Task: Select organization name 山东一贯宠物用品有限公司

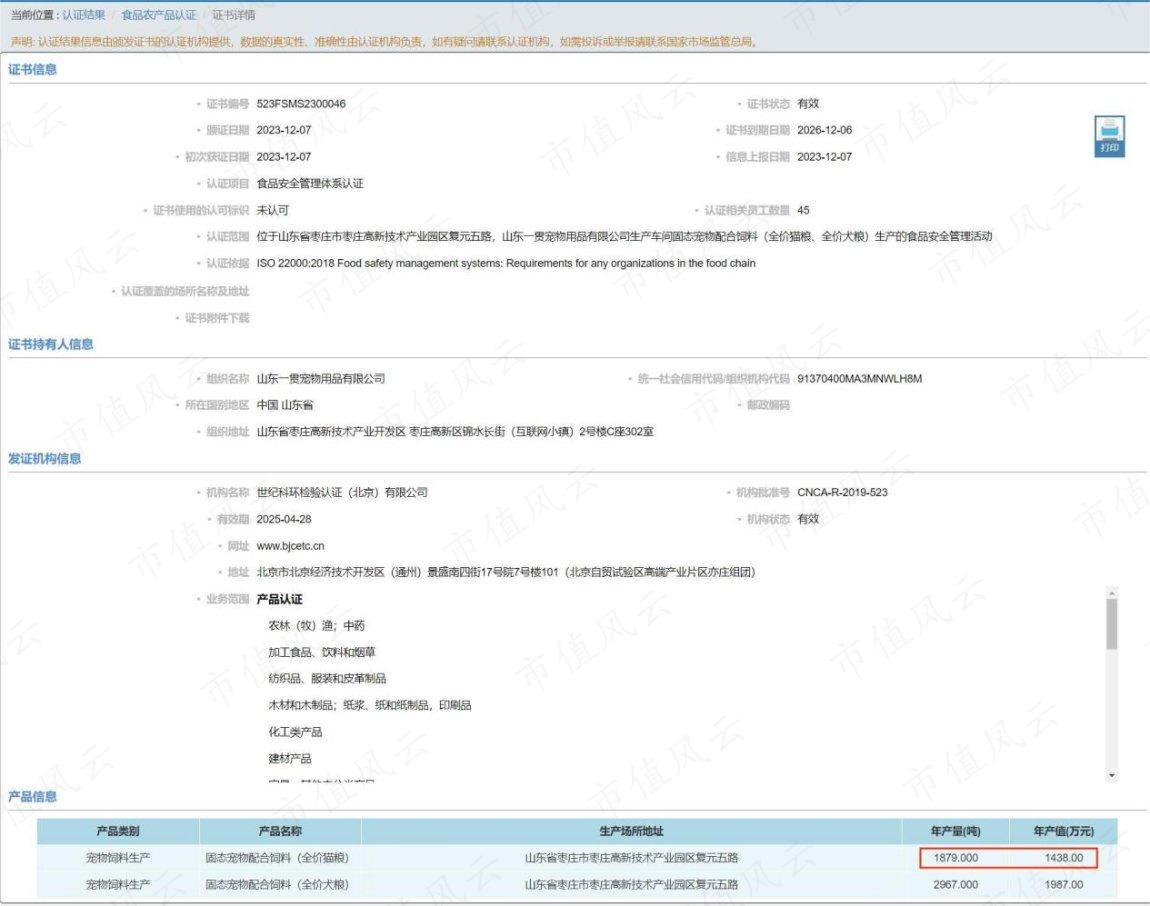Action: [321, 379]
